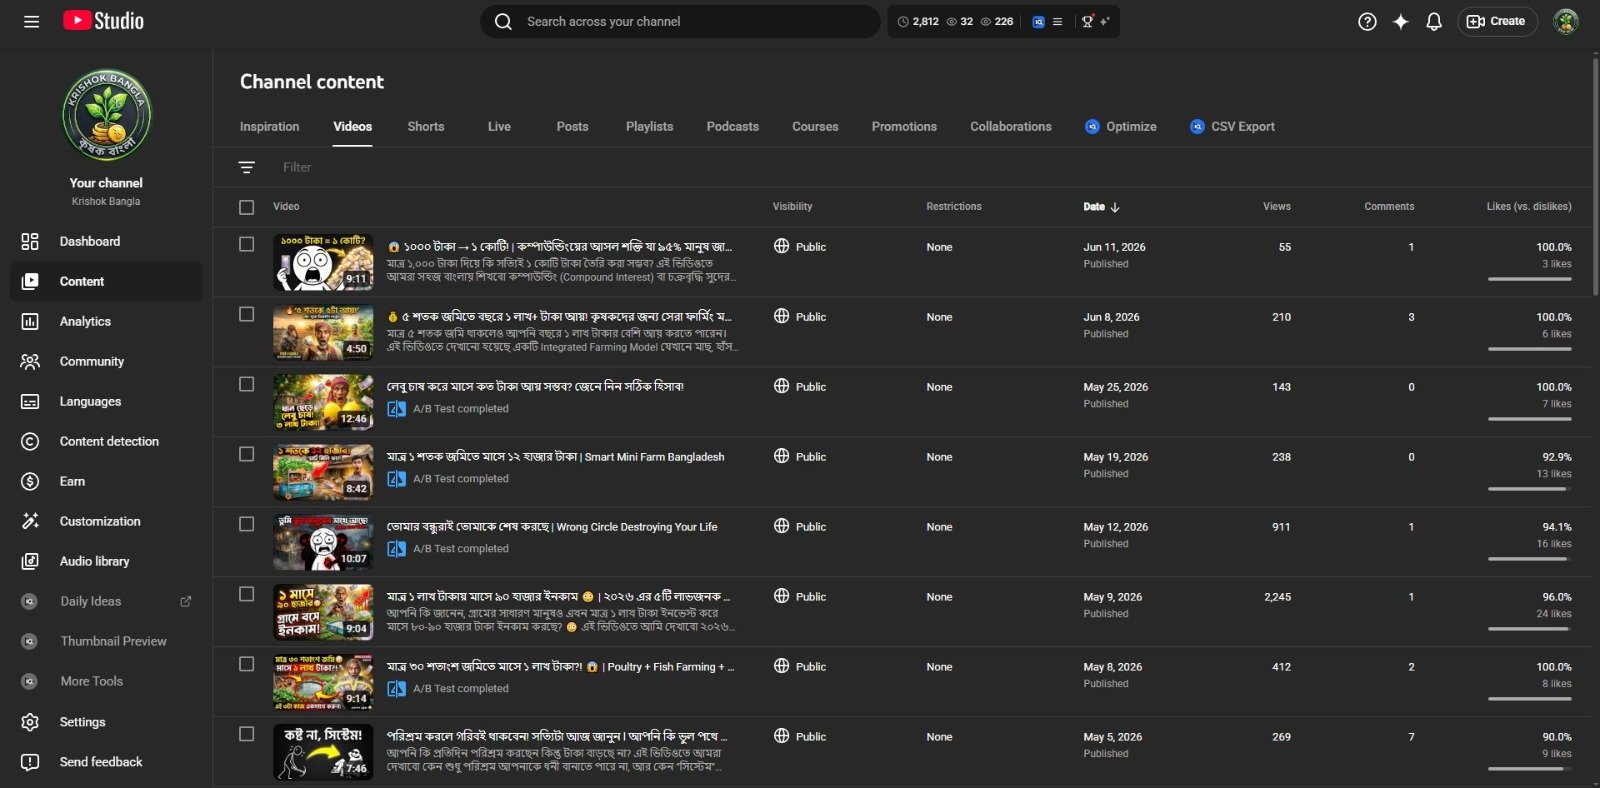Image resolution: width=1600 pixels, height=788 pixels.
Task: Click A/B test icon for May 12 video
Action: (396, 549)
